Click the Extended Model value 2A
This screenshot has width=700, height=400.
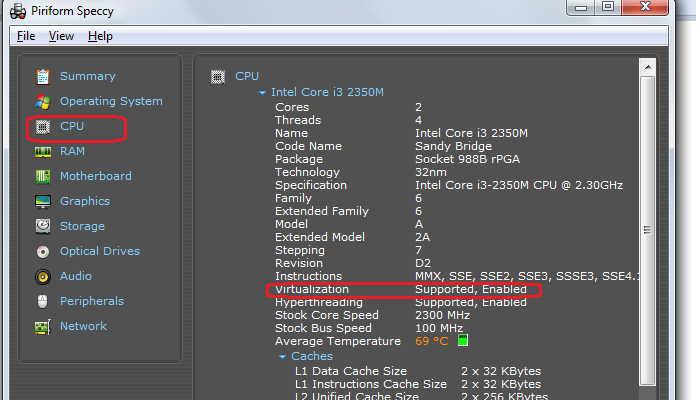click(x=422, y=237)
